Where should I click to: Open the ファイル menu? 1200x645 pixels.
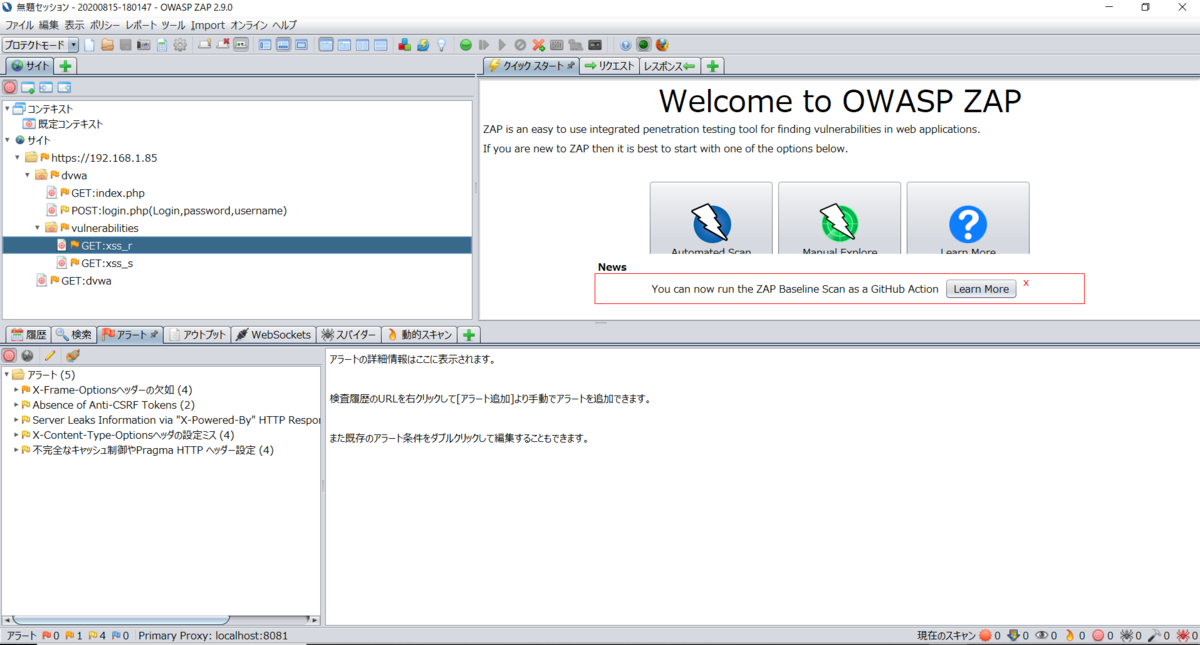(x=19, y=24)
